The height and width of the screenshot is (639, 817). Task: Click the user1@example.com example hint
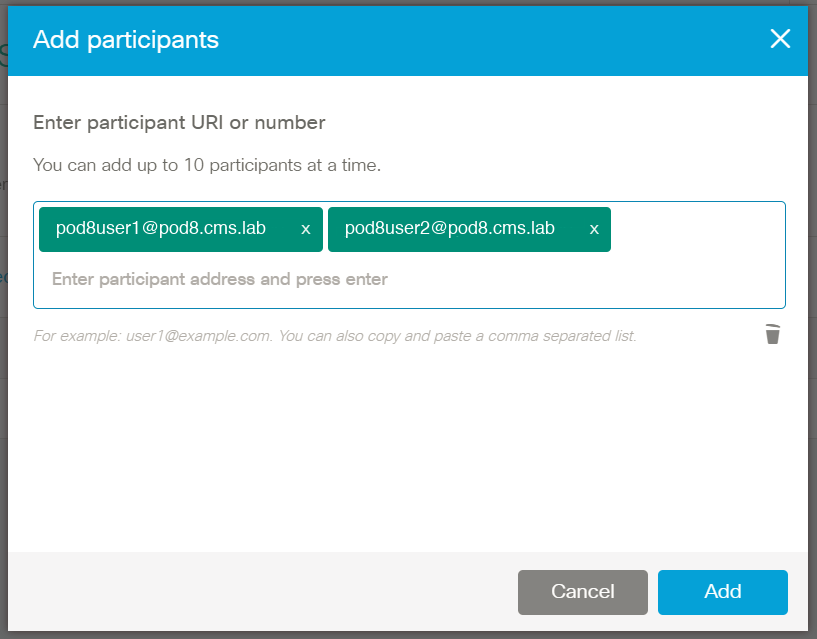[198, 336]
